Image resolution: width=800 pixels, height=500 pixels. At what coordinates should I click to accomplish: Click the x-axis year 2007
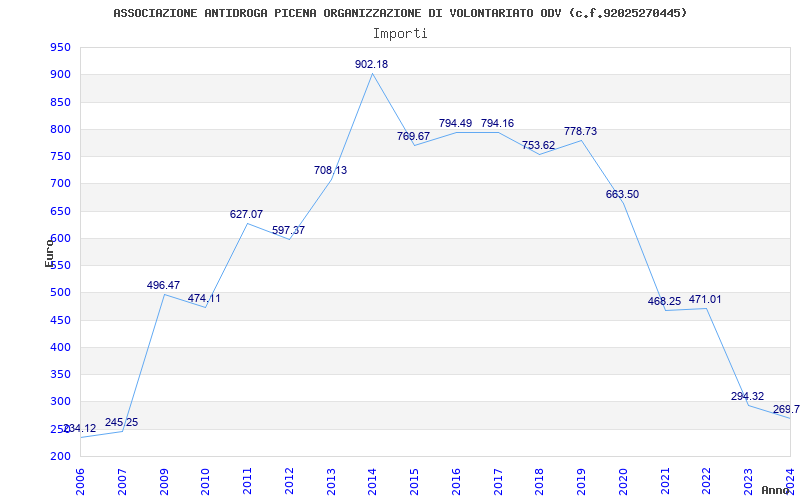tap(122, 481)
